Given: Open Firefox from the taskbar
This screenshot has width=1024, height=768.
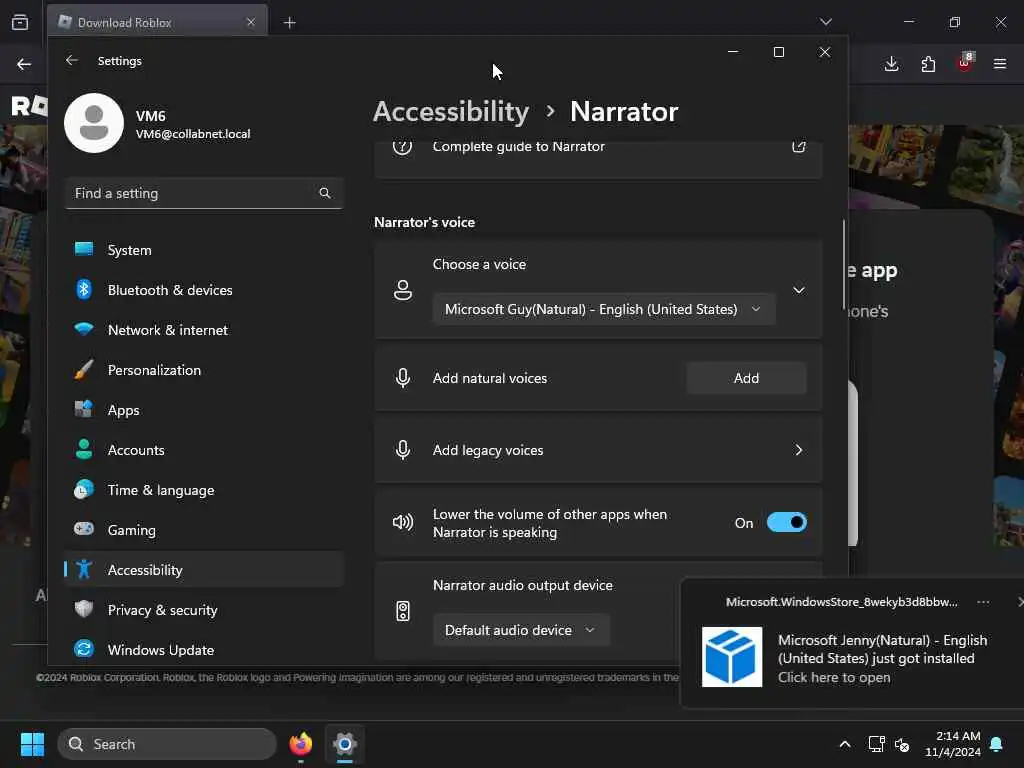Looking at the screenshot, I should tap(300, 744).
